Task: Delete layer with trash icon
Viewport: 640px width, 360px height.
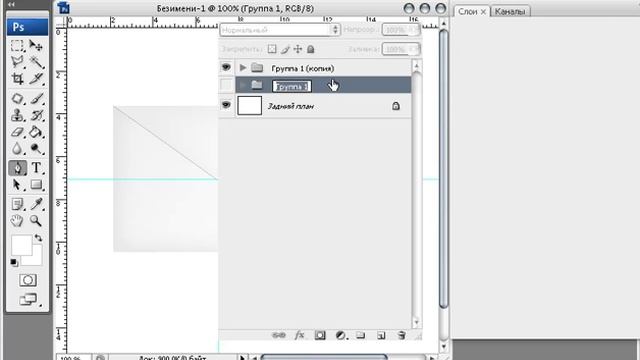Action: pyautogui.click(x=401, y=336)
